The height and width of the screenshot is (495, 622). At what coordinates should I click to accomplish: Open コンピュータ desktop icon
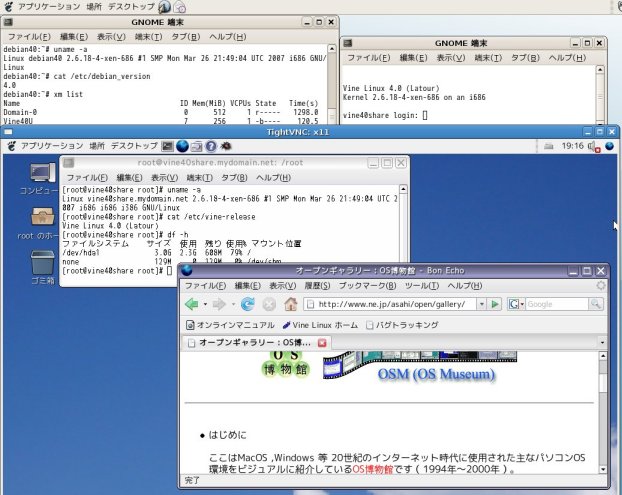40,178
